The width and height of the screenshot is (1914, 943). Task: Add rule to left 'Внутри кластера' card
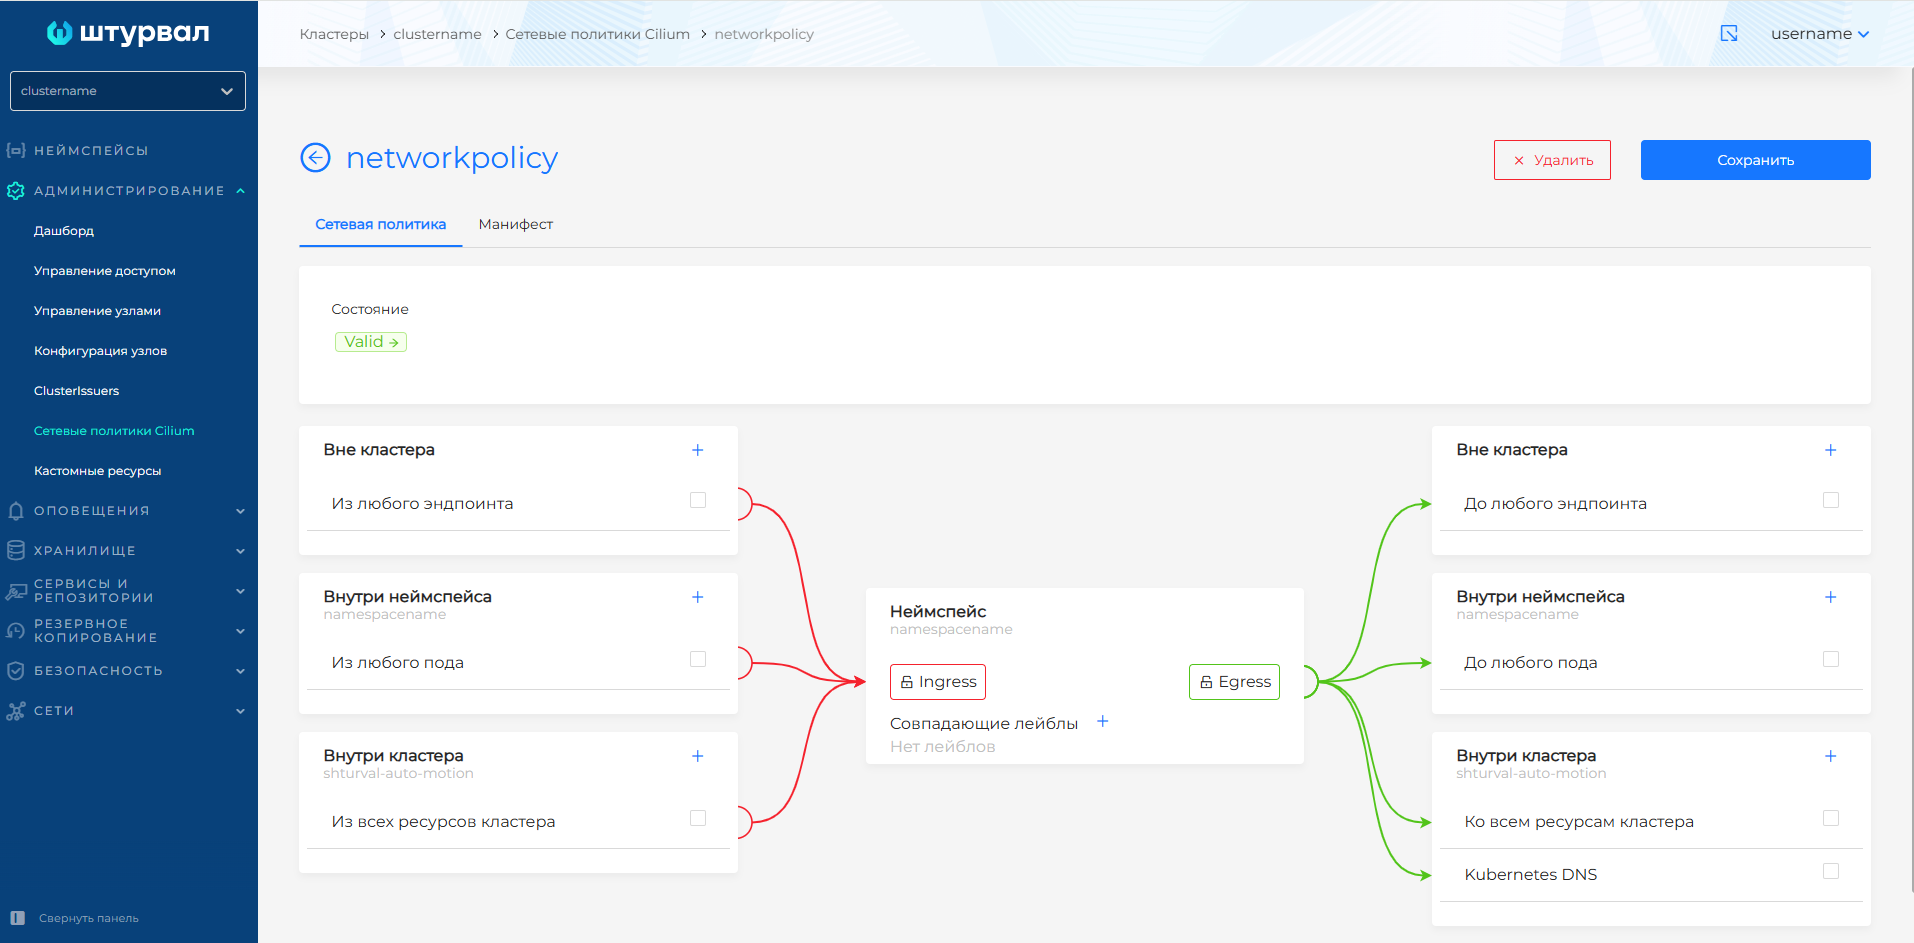(697, 756)
